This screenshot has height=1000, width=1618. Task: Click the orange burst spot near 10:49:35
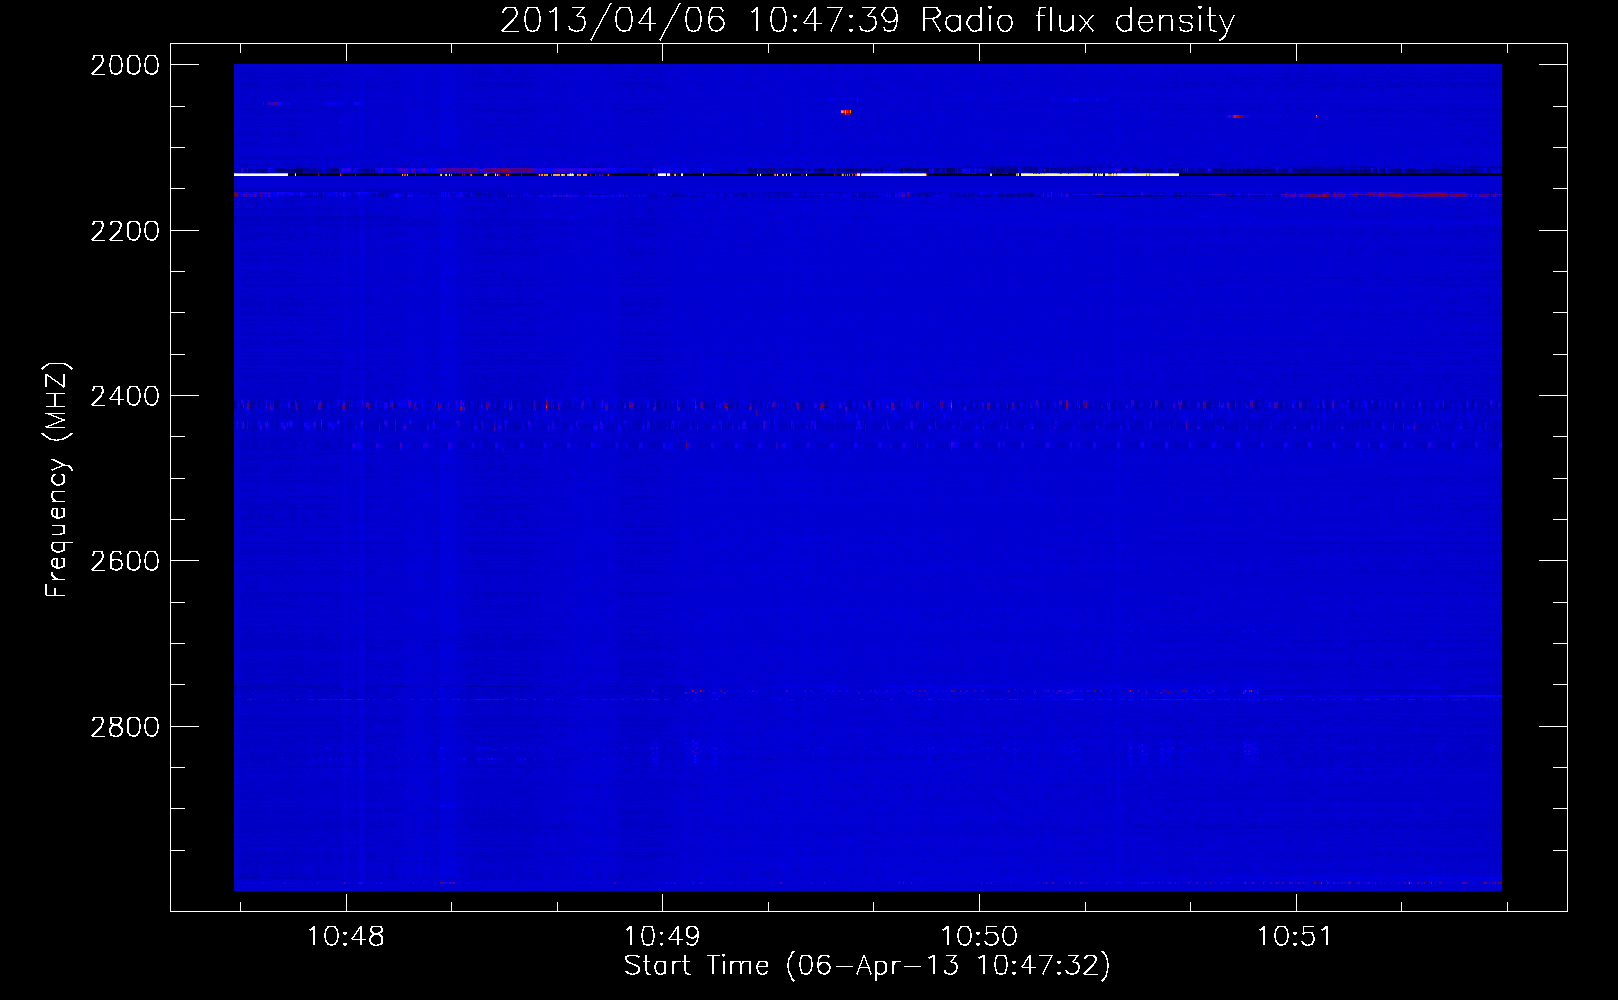(x=846, y=112)
